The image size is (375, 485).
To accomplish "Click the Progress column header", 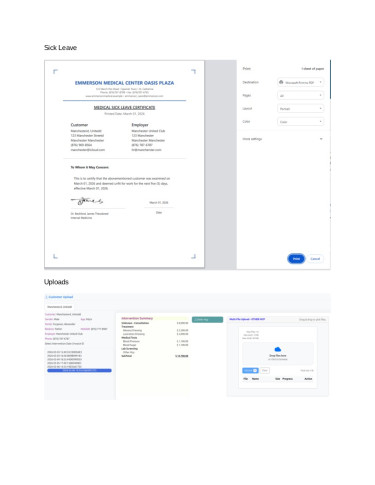I will 287,379.
